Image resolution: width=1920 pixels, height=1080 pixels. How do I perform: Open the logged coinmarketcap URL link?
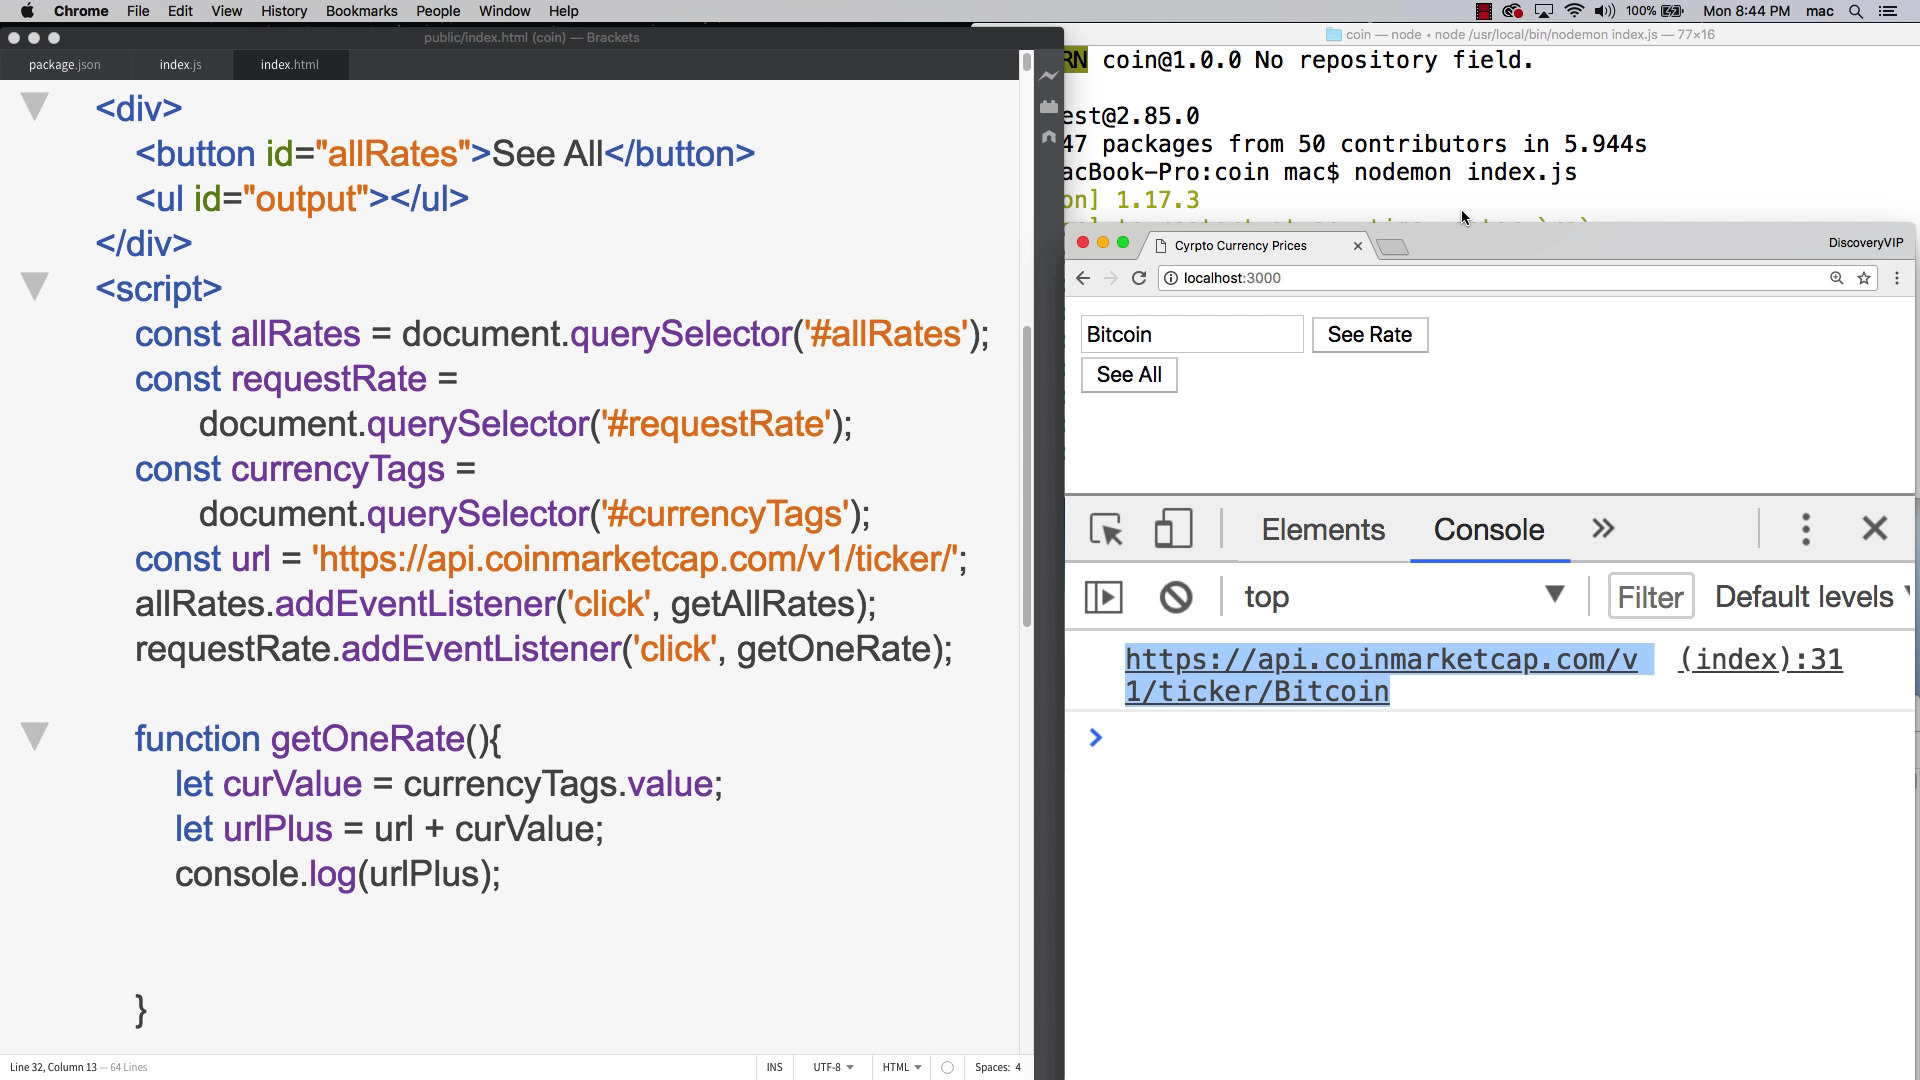[x=1381, y=675]
